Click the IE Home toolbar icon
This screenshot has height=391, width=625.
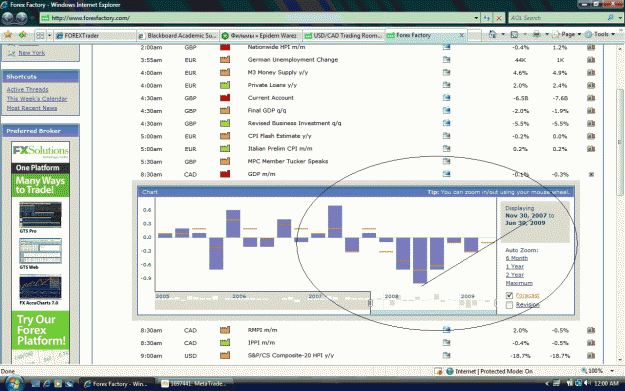click(493, 35)
